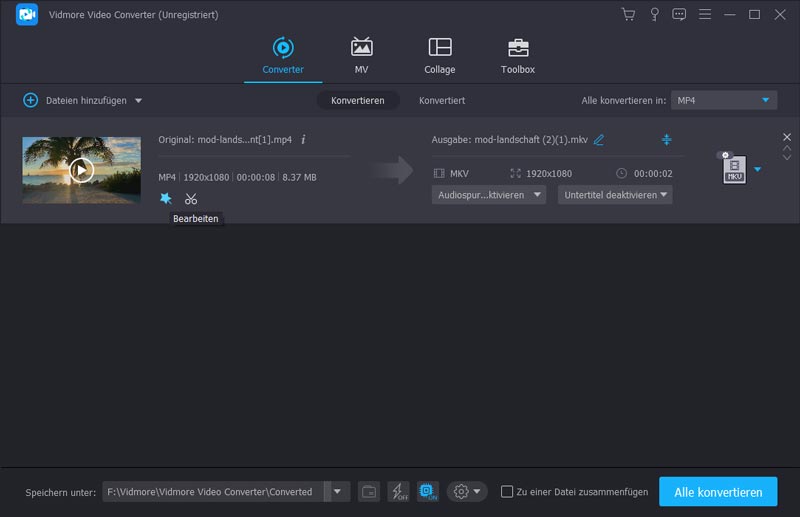The image size is (800, 517).
Task: Click the save path input field
Action: (214, 491)
